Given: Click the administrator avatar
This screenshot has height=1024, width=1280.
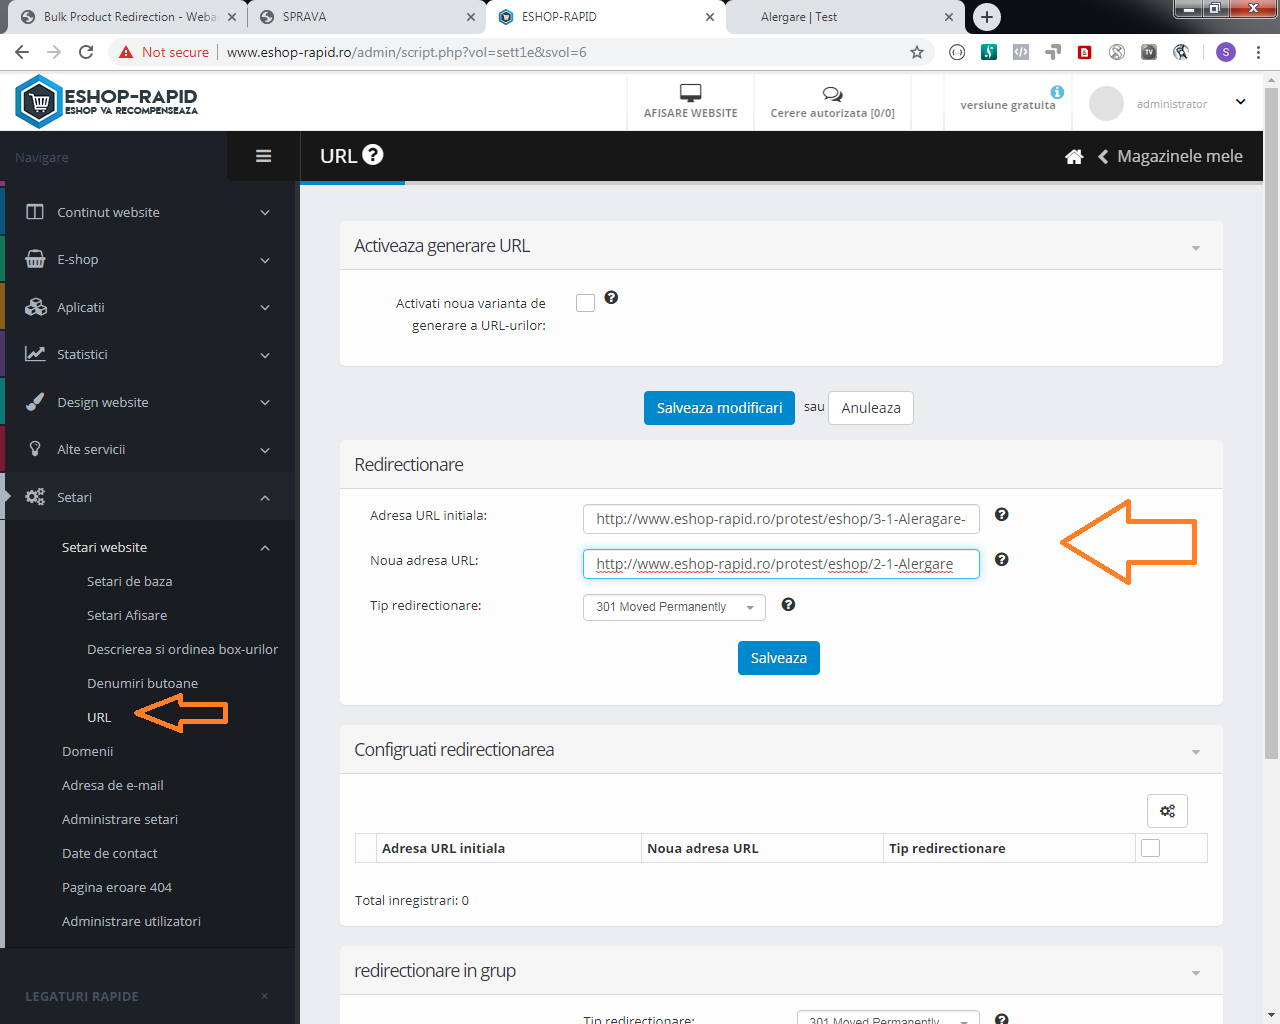Looking at the screenshot, I should coord(1106,103).
